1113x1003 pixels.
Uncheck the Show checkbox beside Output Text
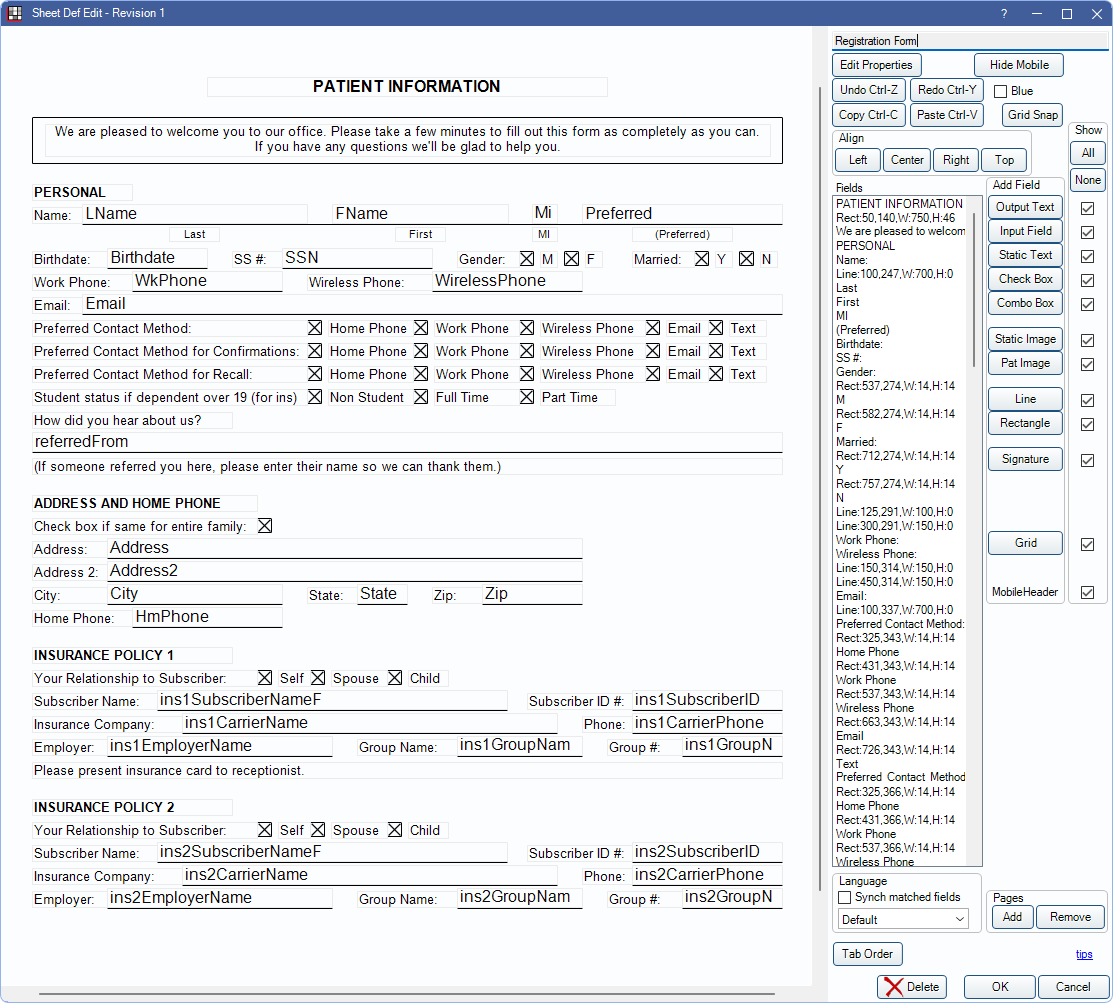click(x=1087, y=208)
